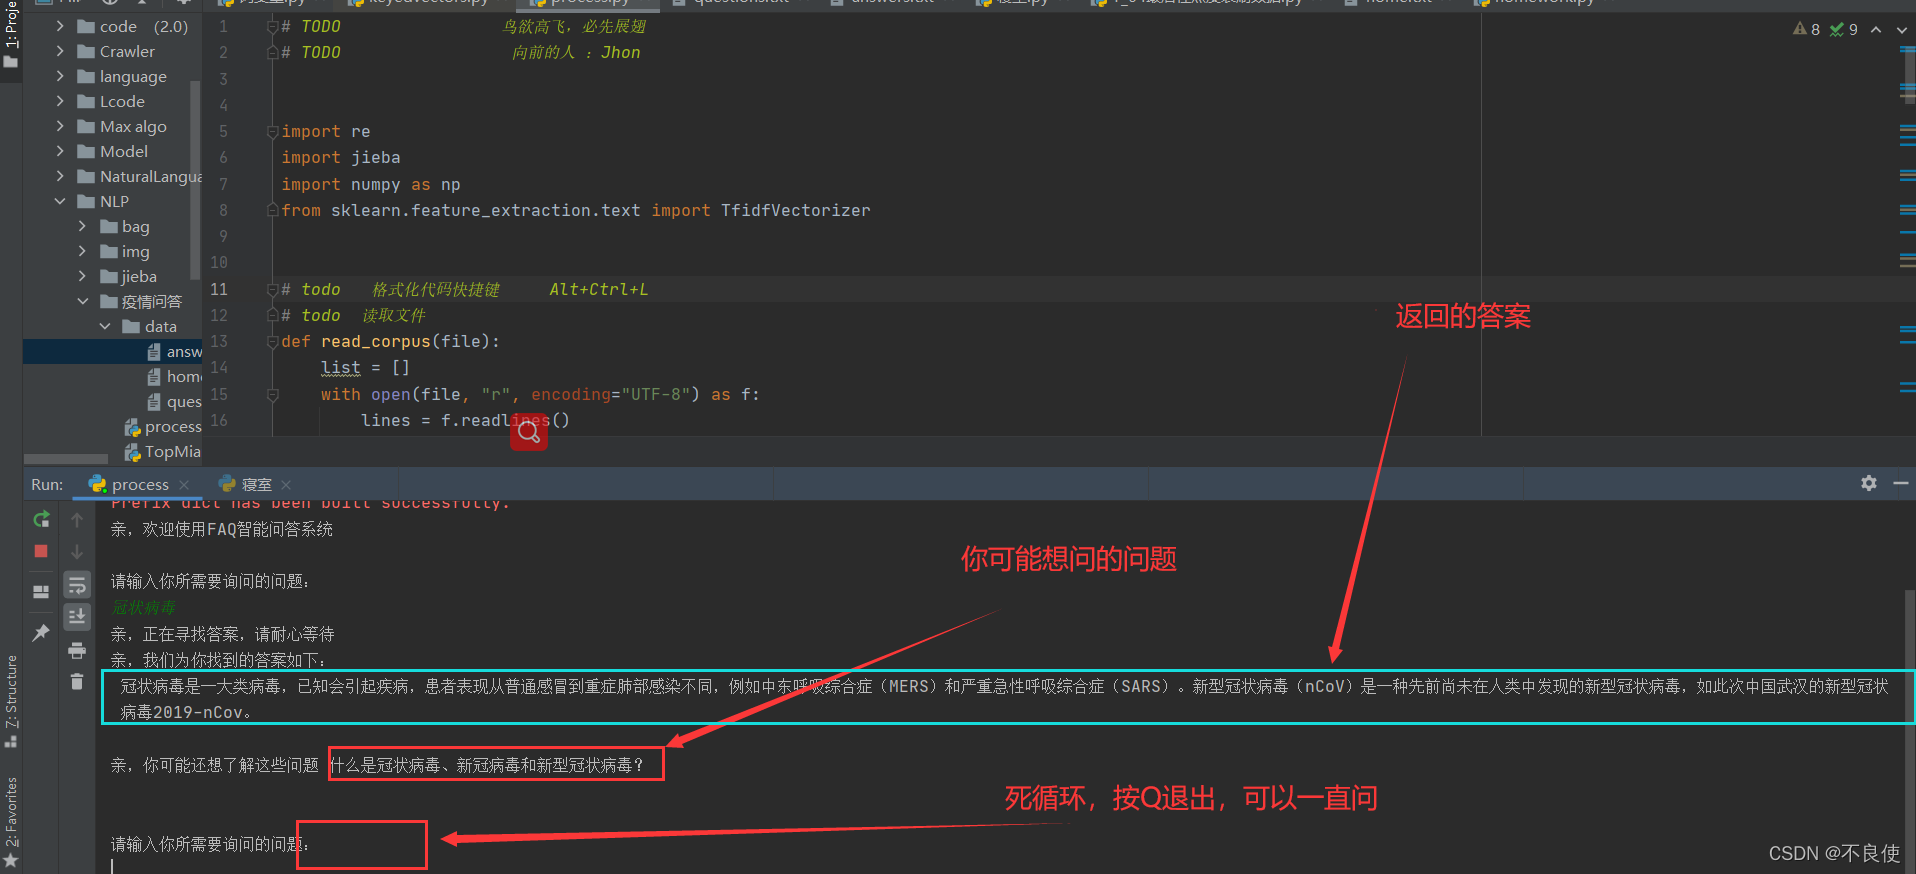Click the console input cursor line
Screen dimensions: 1916x874
pos(112,866)
